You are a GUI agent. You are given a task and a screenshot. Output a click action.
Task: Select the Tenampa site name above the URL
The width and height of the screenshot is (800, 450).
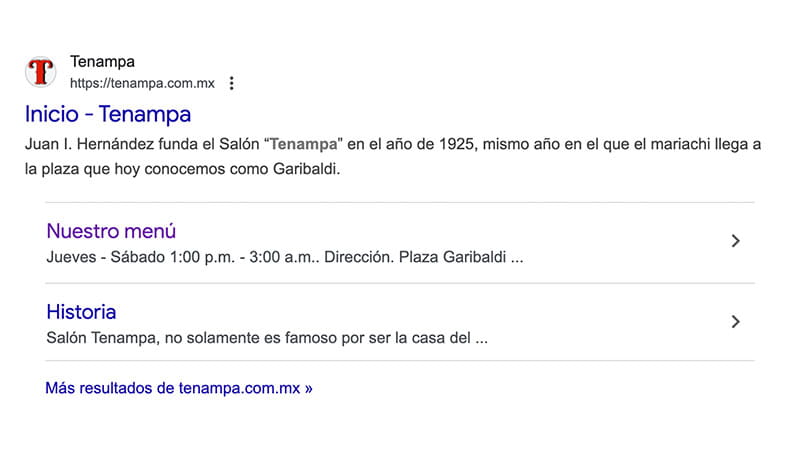point(102,62)
